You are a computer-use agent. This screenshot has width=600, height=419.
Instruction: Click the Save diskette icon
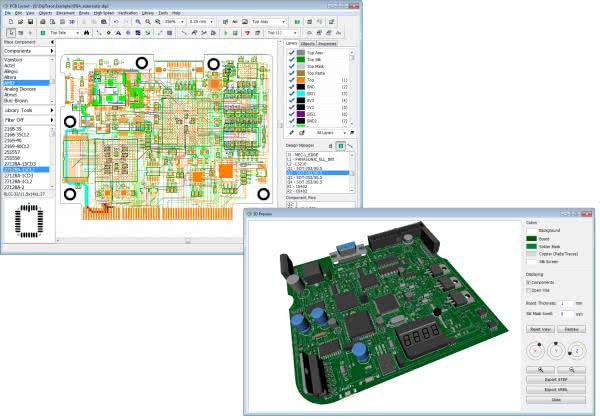click(x=29, y=20)
